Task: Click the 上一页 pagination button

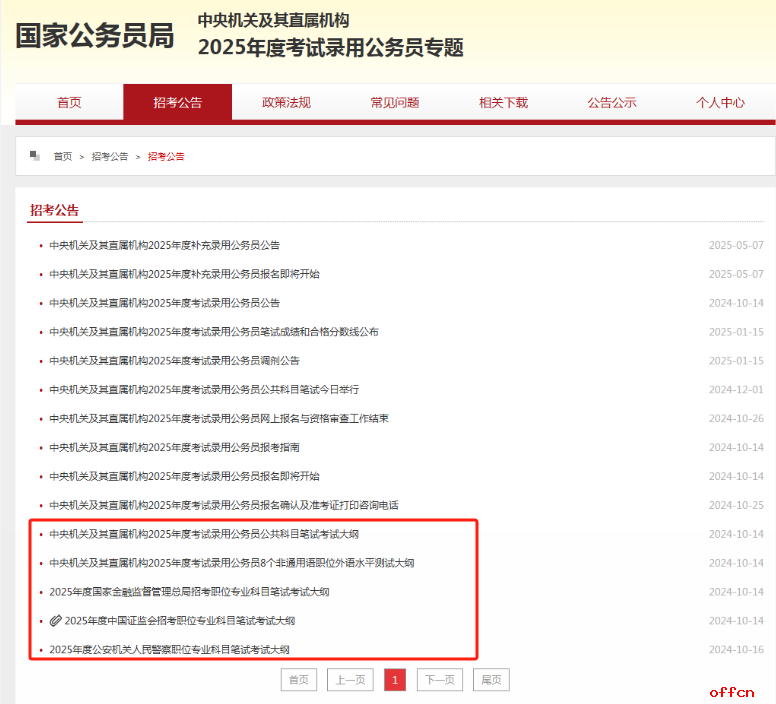Action: point(350,680)
